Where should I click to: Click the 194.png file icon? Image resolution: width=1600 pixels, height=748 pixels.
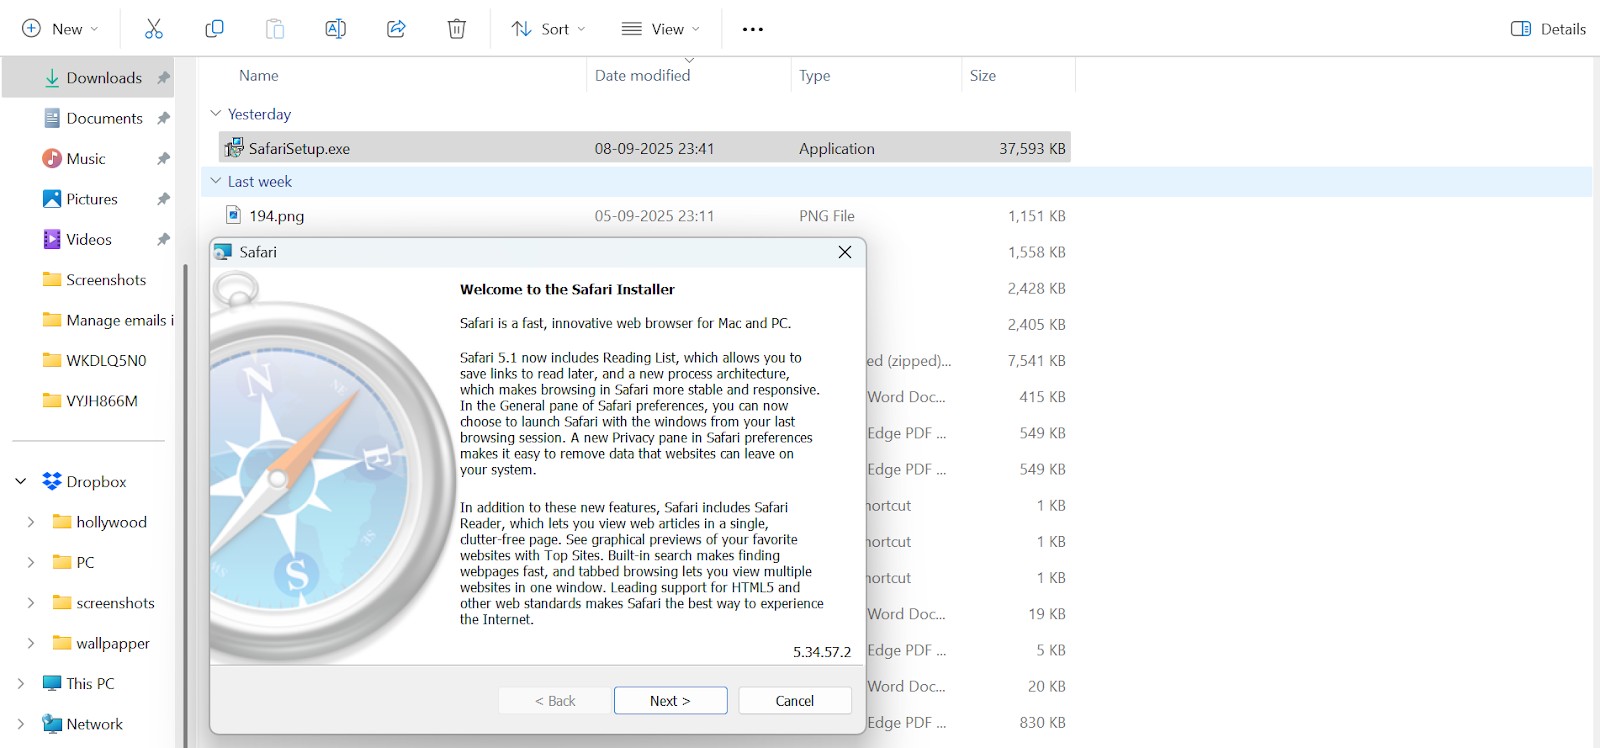pos(233,215)
